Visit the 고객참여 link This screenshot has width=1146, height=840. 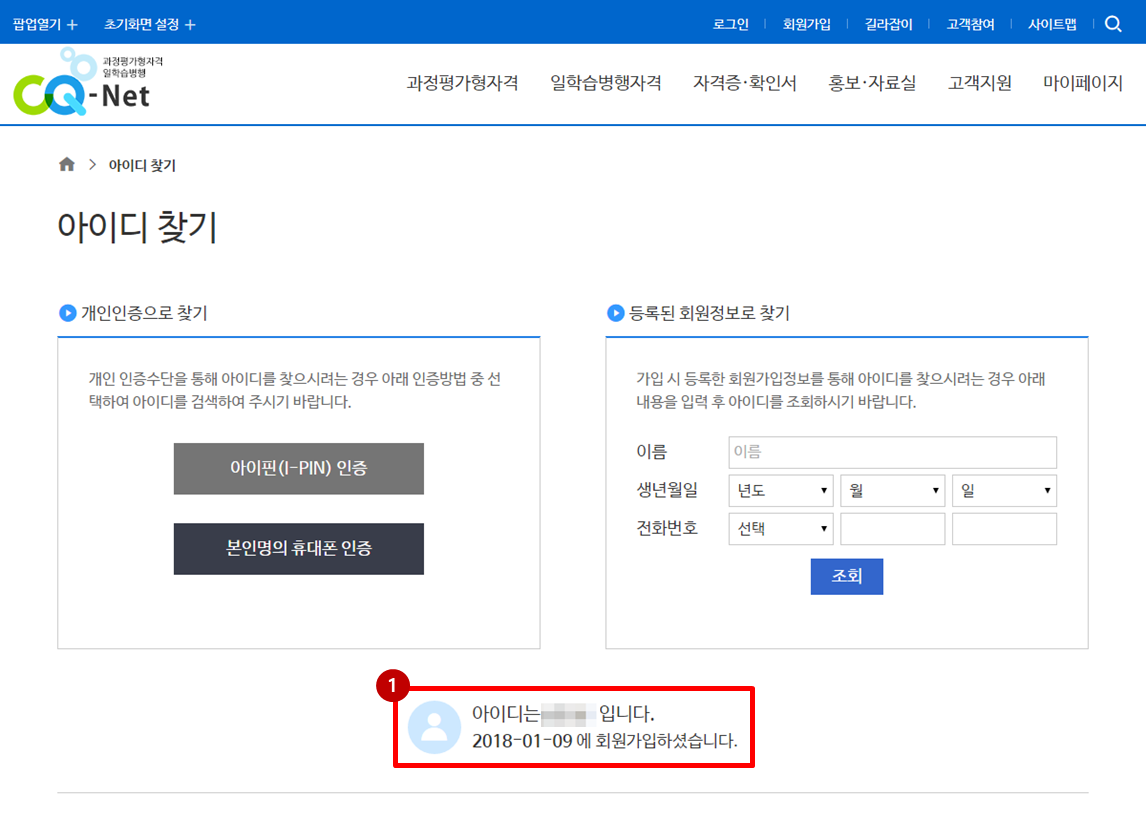(971, 24)
